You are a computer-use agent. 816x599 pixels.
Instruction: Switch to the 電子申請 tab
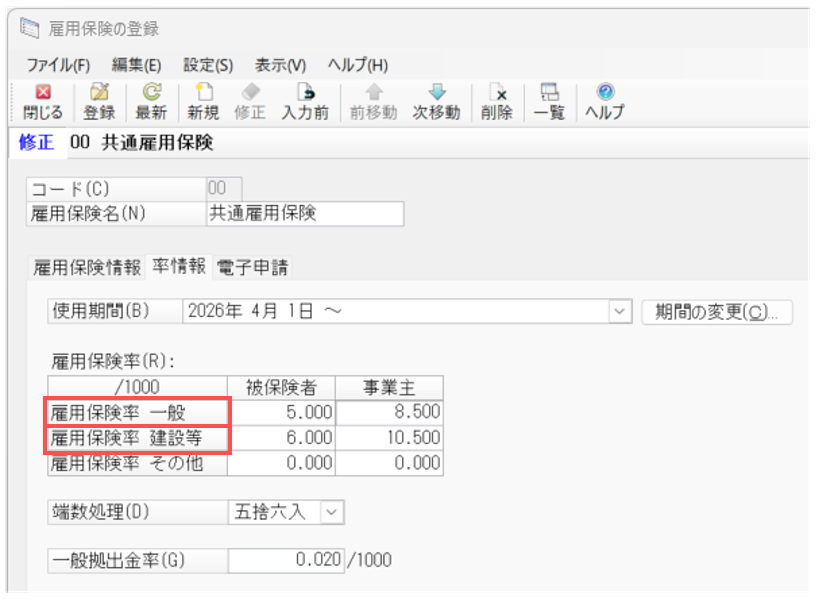(x=253, y=267)
